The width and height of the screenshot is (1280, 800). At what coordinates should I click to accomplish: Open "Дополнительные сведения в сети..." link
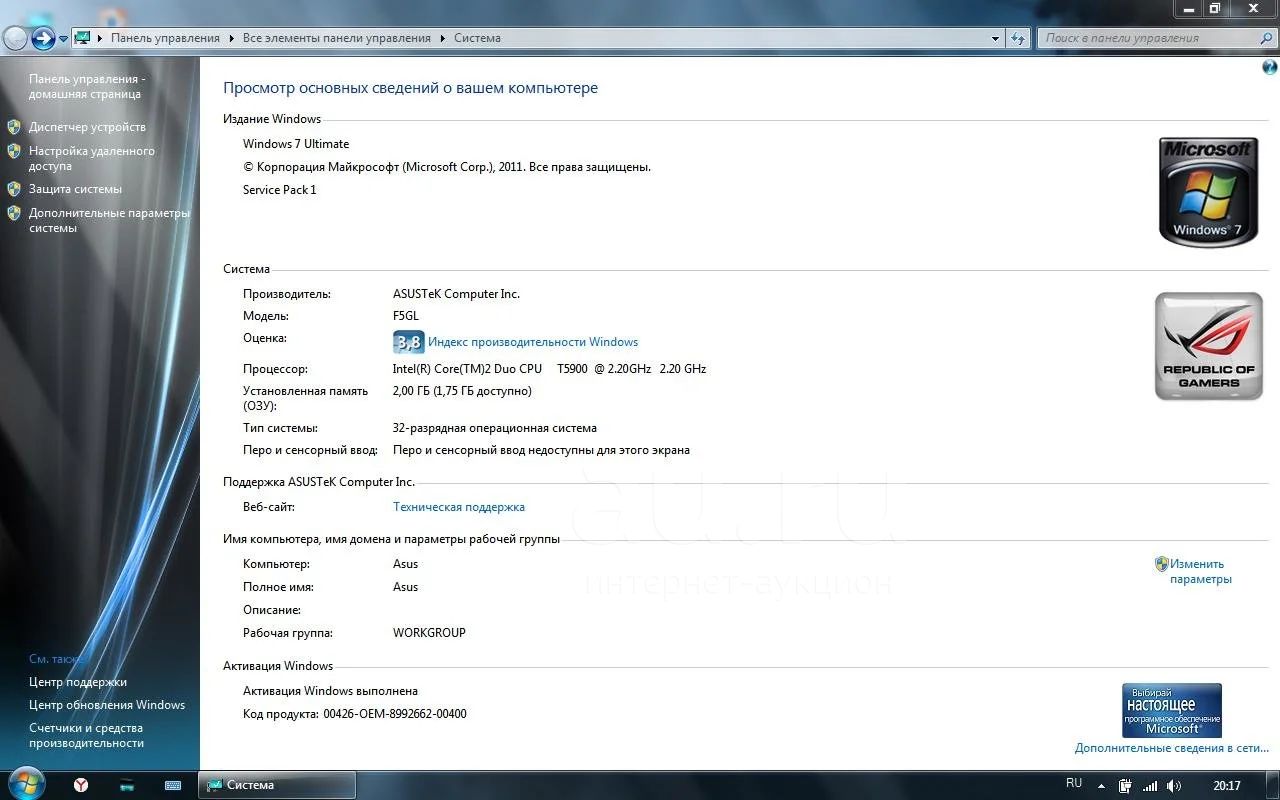pyautogui.click(x=1172, y=748)
